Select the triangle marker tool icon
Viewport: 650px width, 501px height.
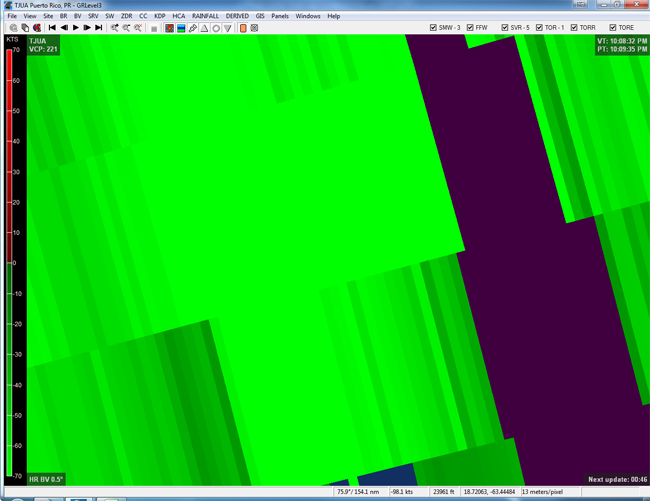pos(204,28)
